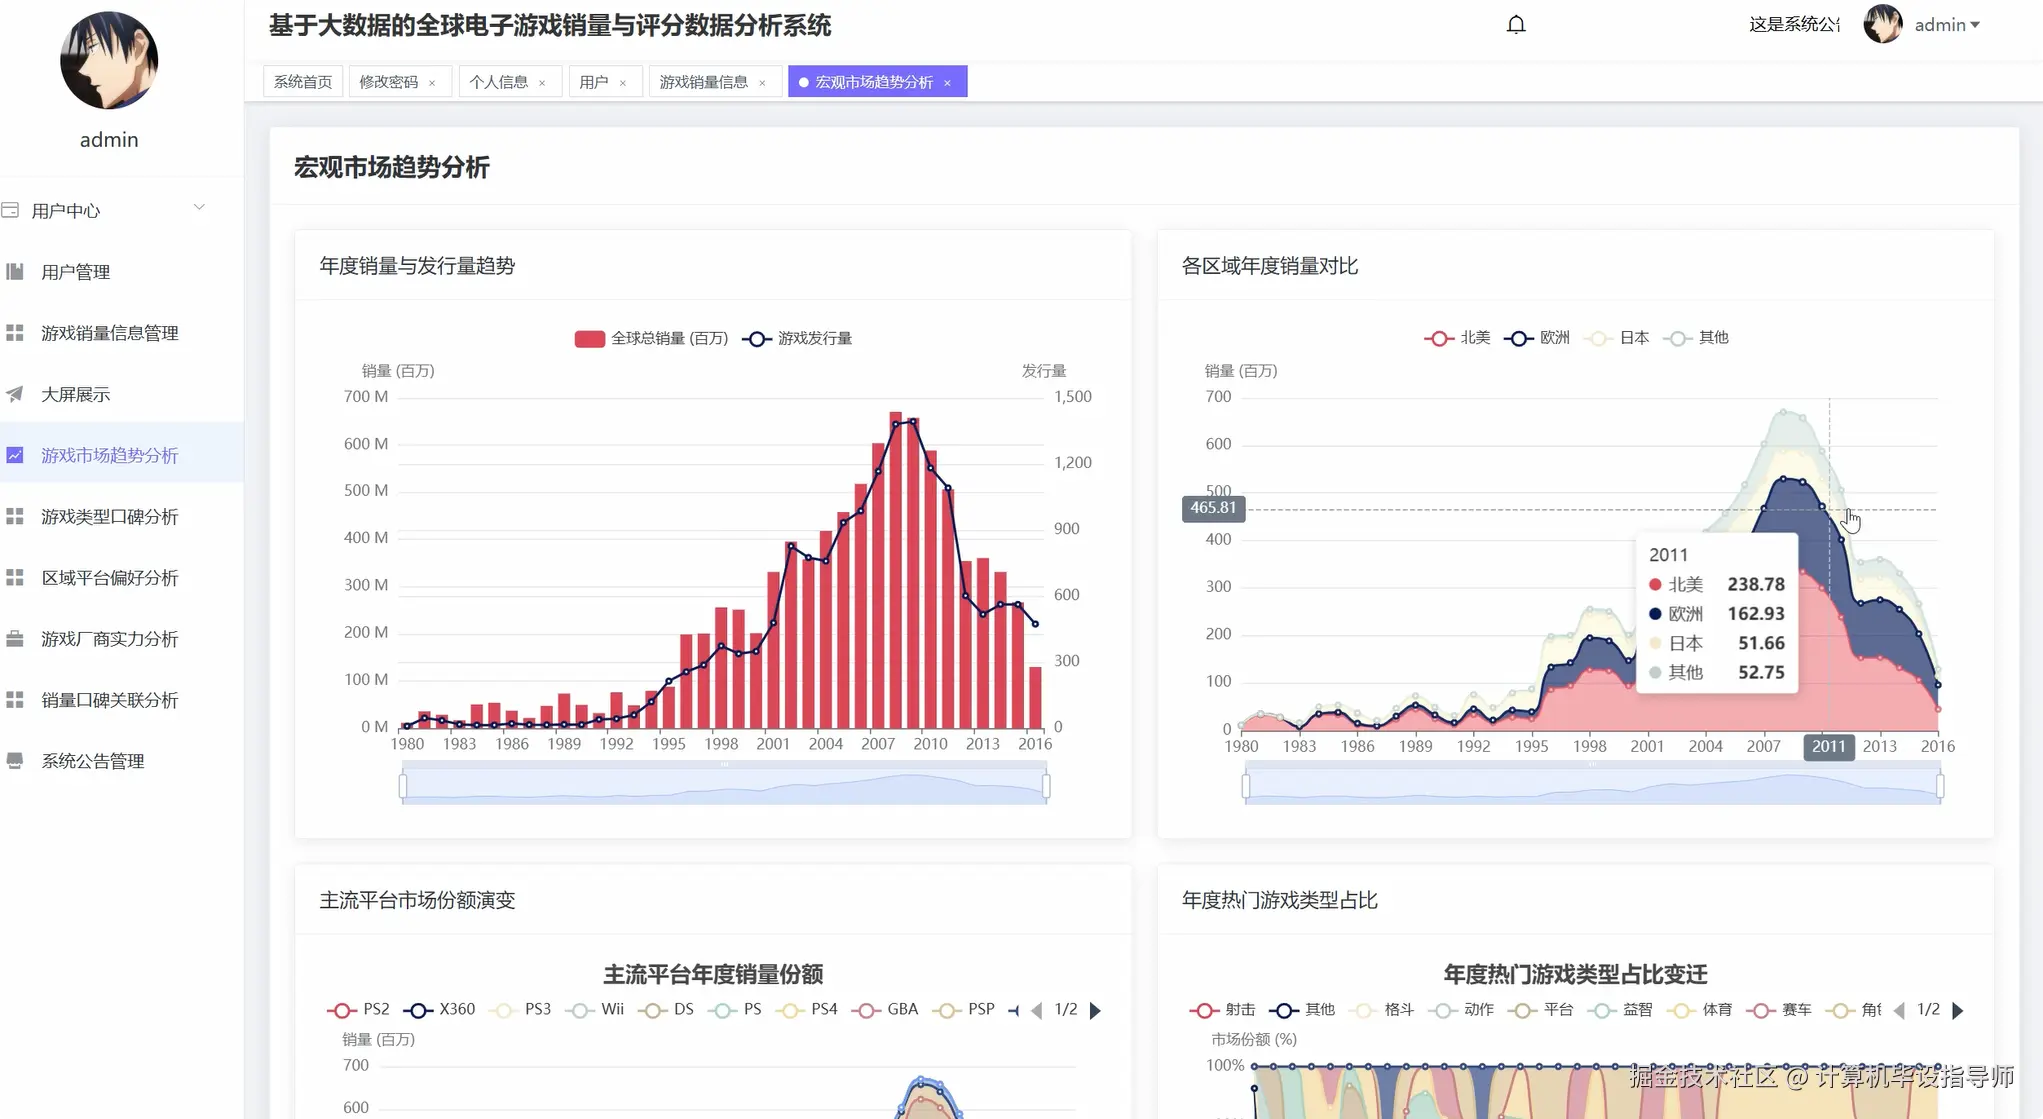Open 游戏厂商实力分析 using its icon

tap(15, 639)
